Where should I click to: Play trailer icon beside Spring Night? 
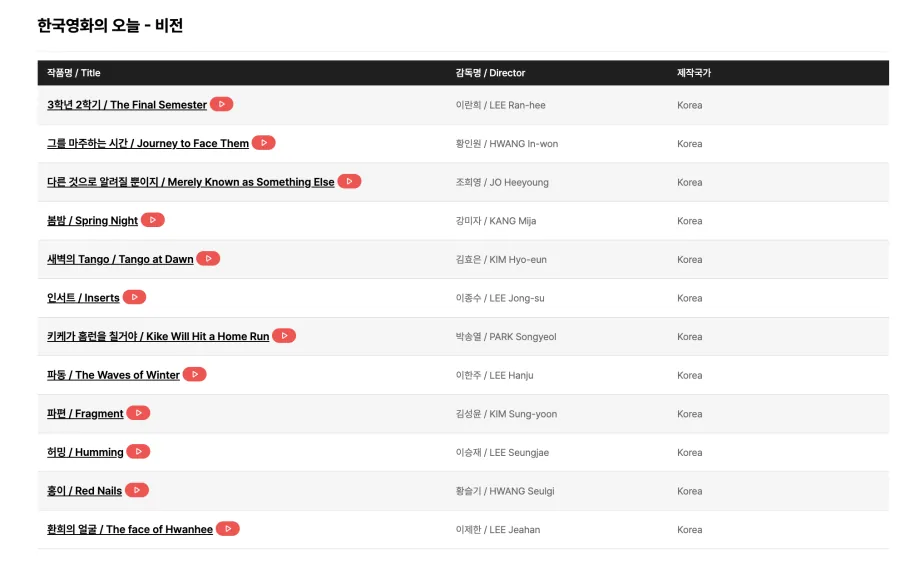tap(153, 220)
